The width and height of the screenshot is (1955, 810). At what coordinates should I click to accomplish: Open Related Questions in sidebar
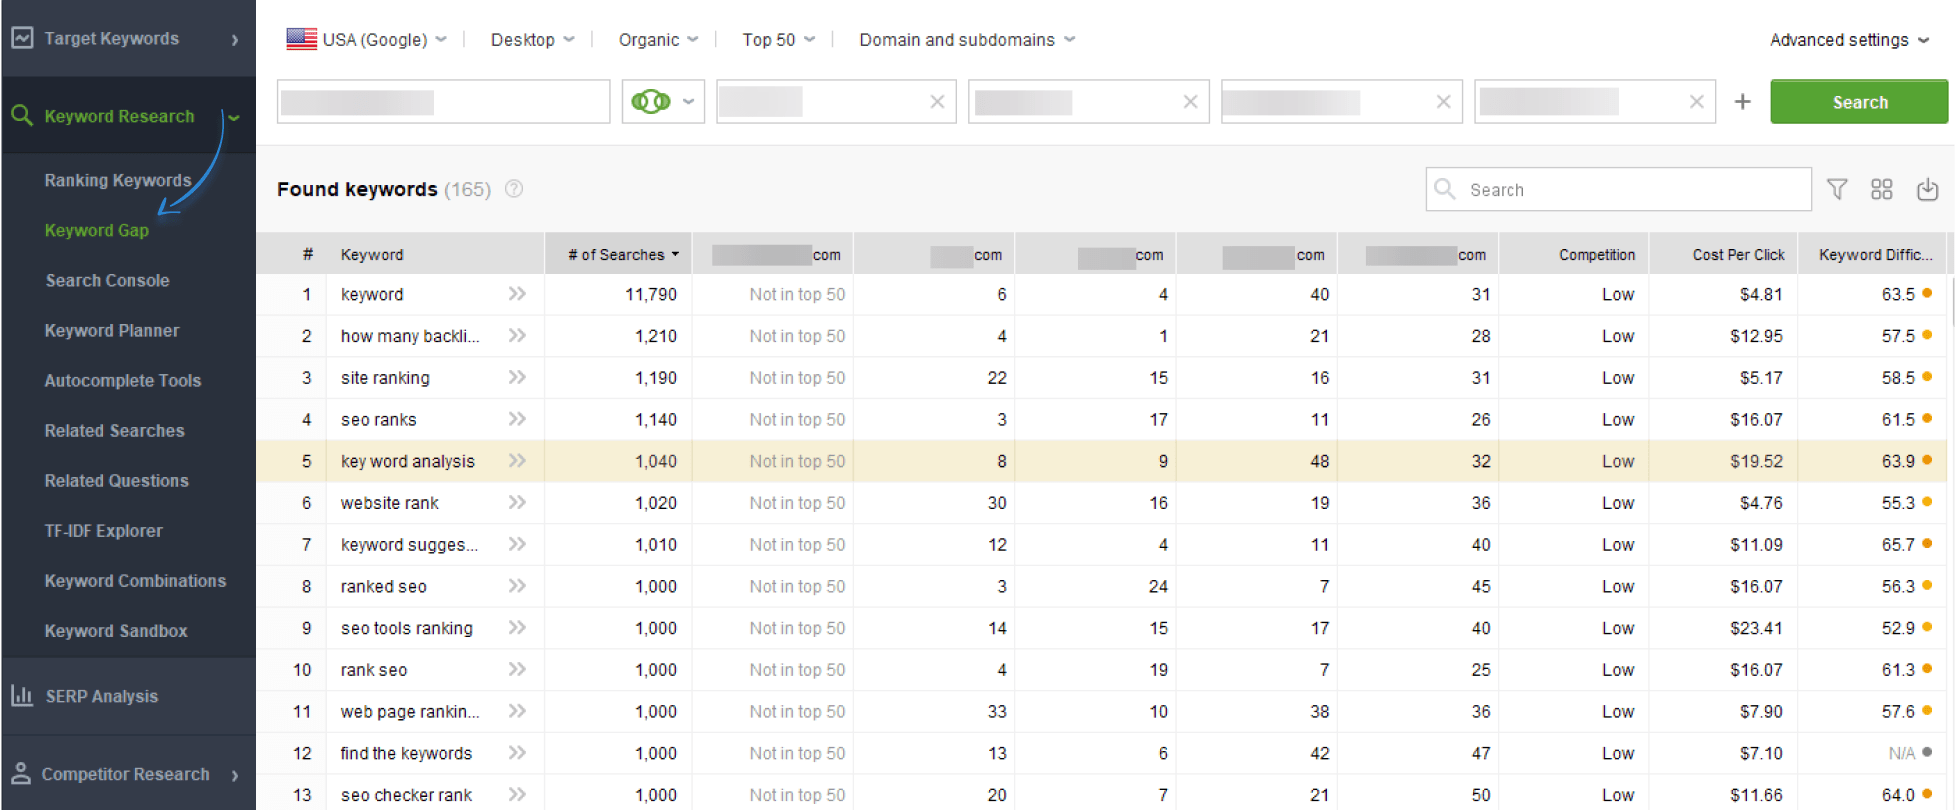(117, 480)
